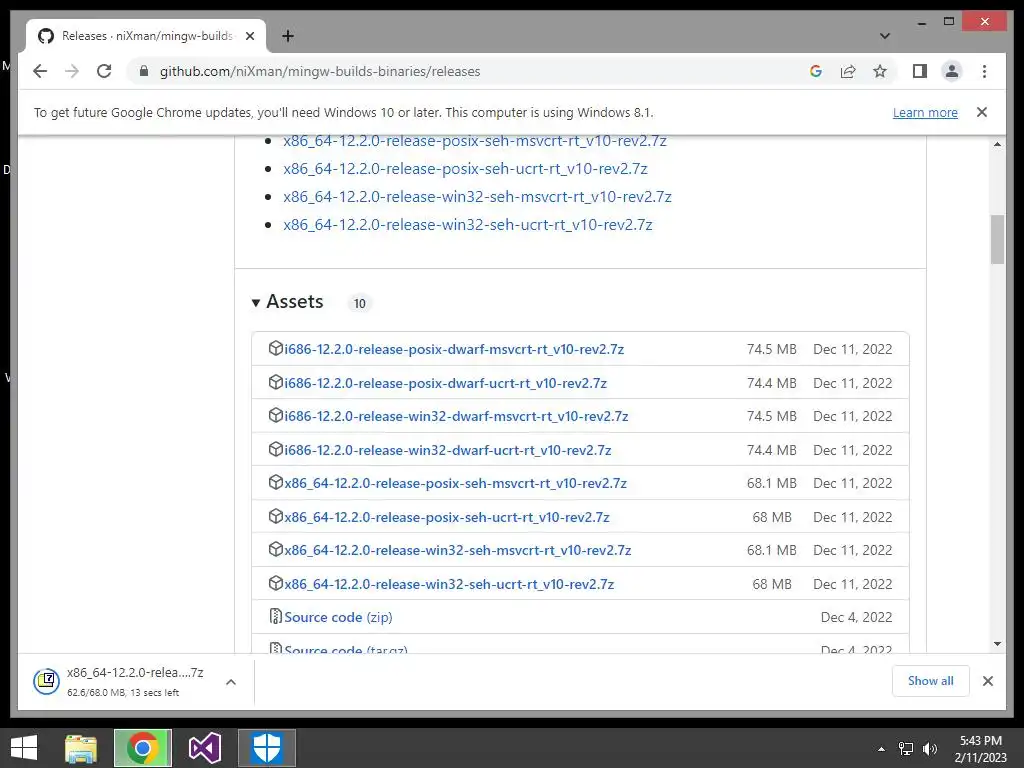This screenshot has height=768, width=1024.
Task: Open bulleted x86_64 posix-seh-msvcrt link above Assets
Action: pos(475,141)
